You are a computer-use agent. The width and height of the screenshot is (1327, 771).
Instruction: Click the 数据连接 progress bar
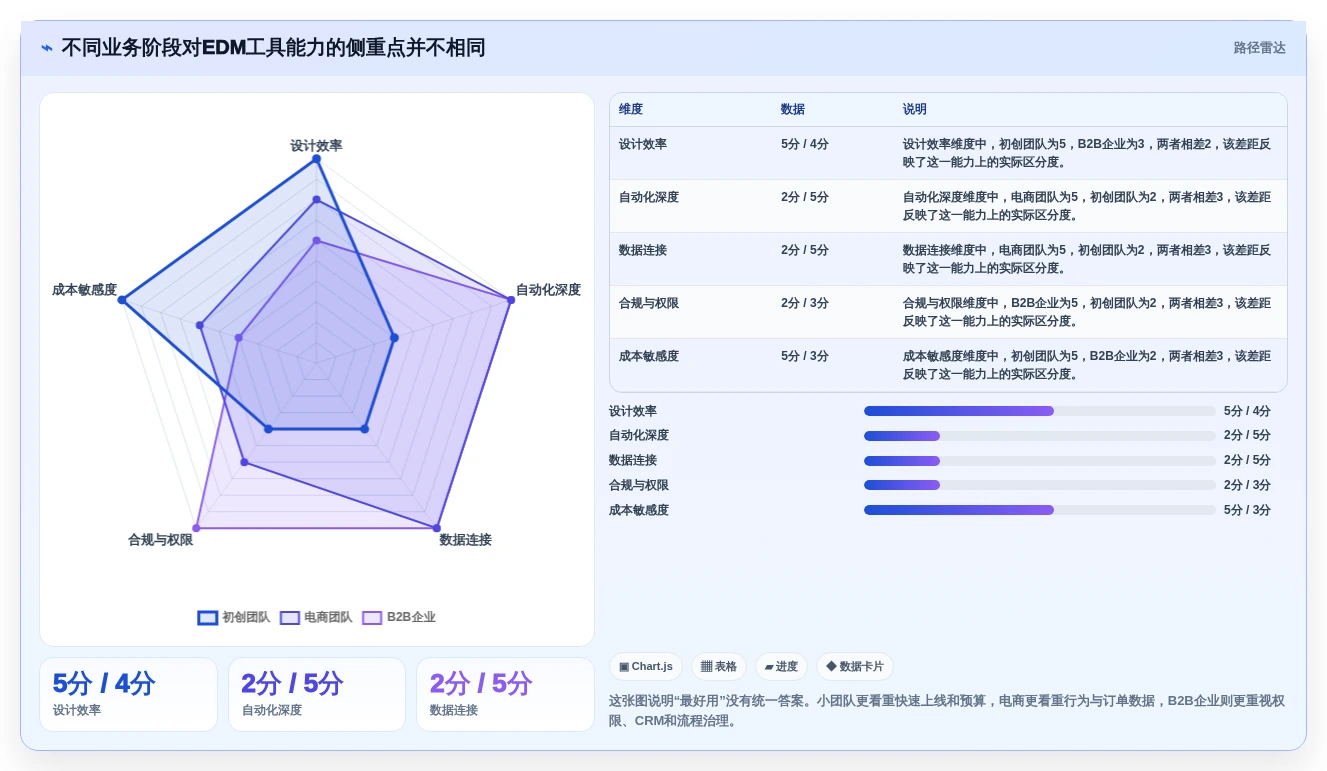point(1040,461)
